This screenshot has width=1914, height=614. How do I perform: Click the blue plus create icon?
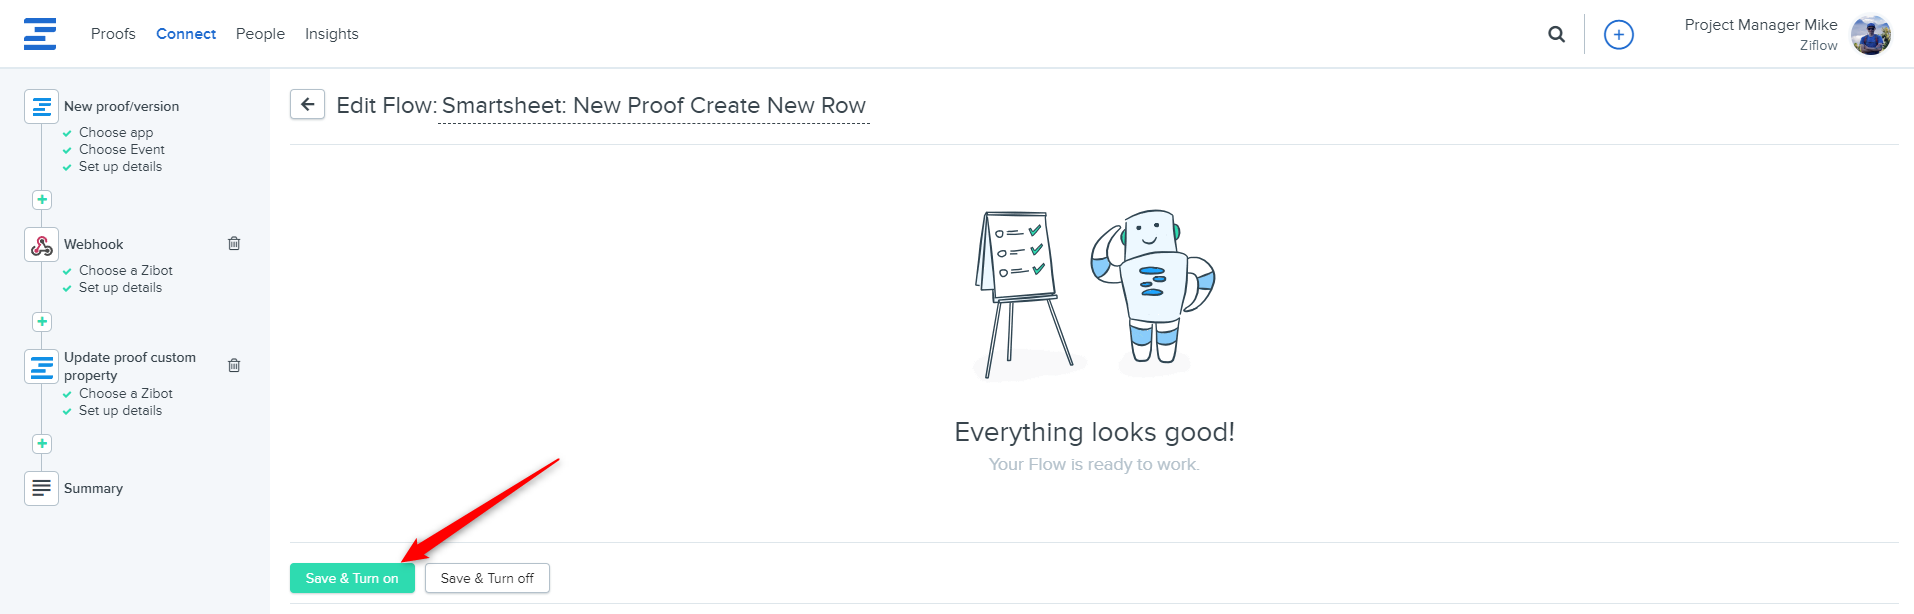point(1618,34)
